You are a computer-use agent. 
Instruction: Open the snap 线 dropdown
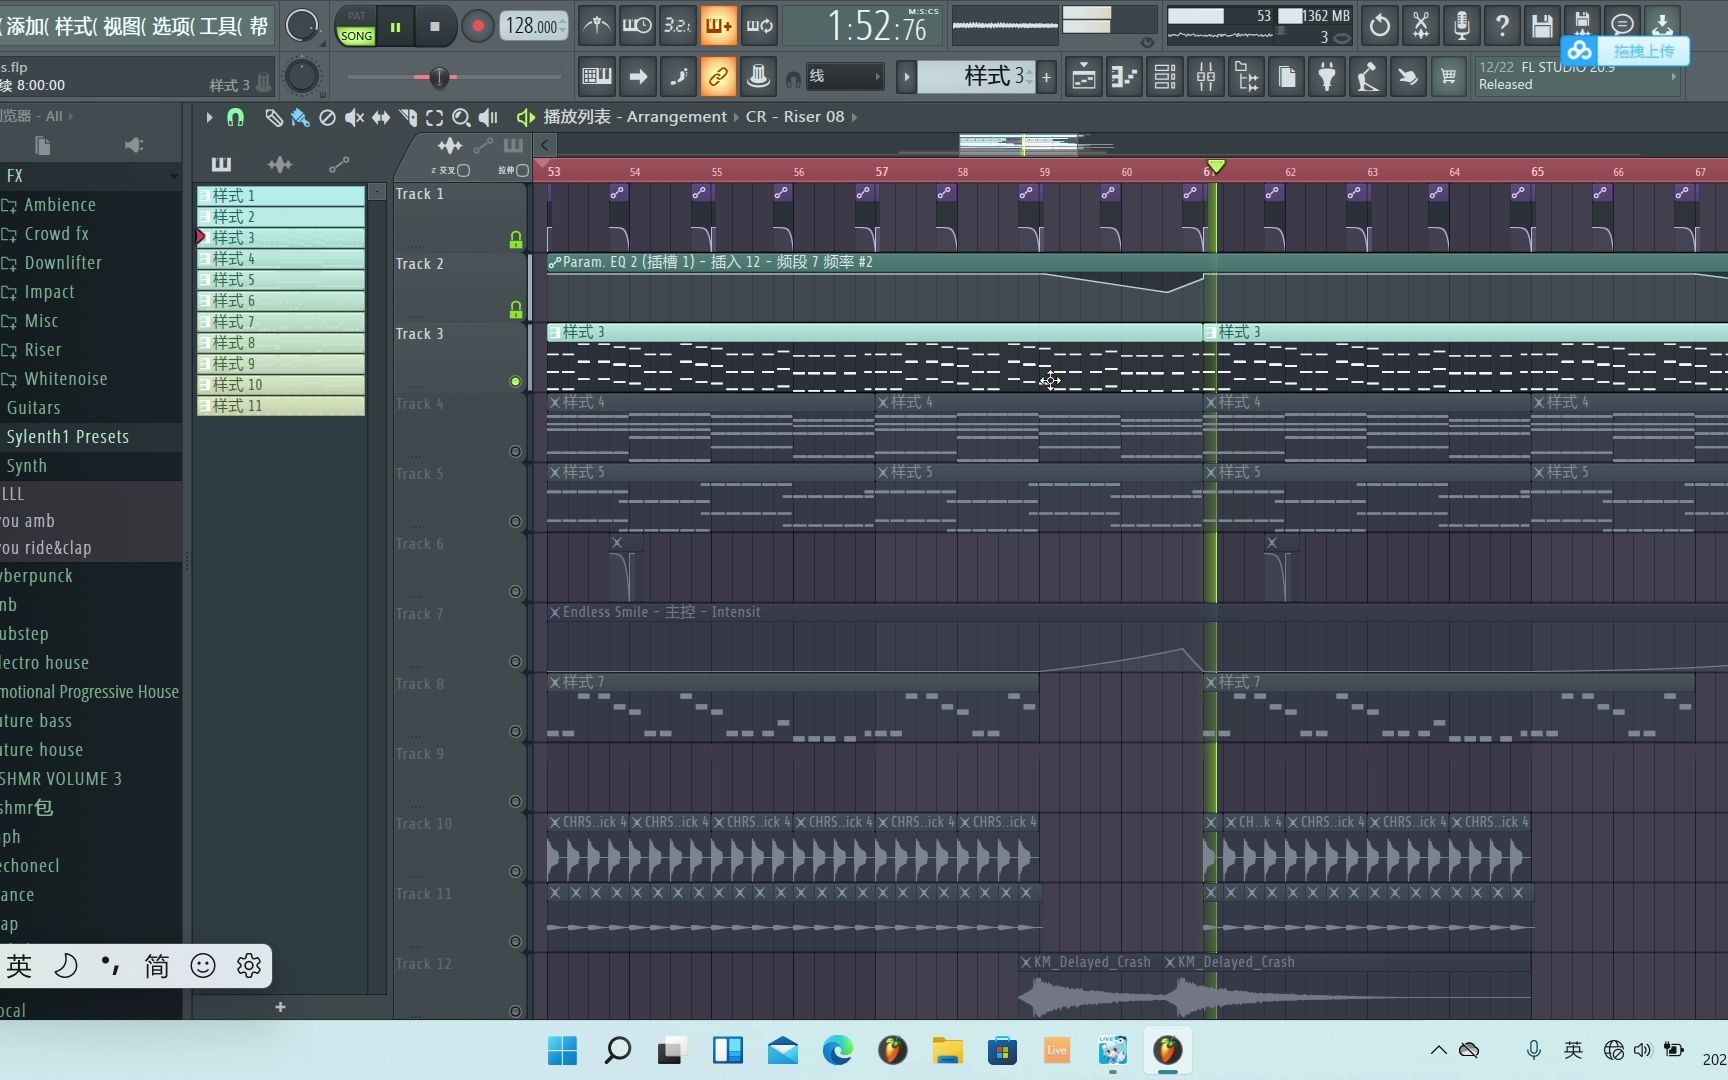pyautogui.click(x=845, y=76)
